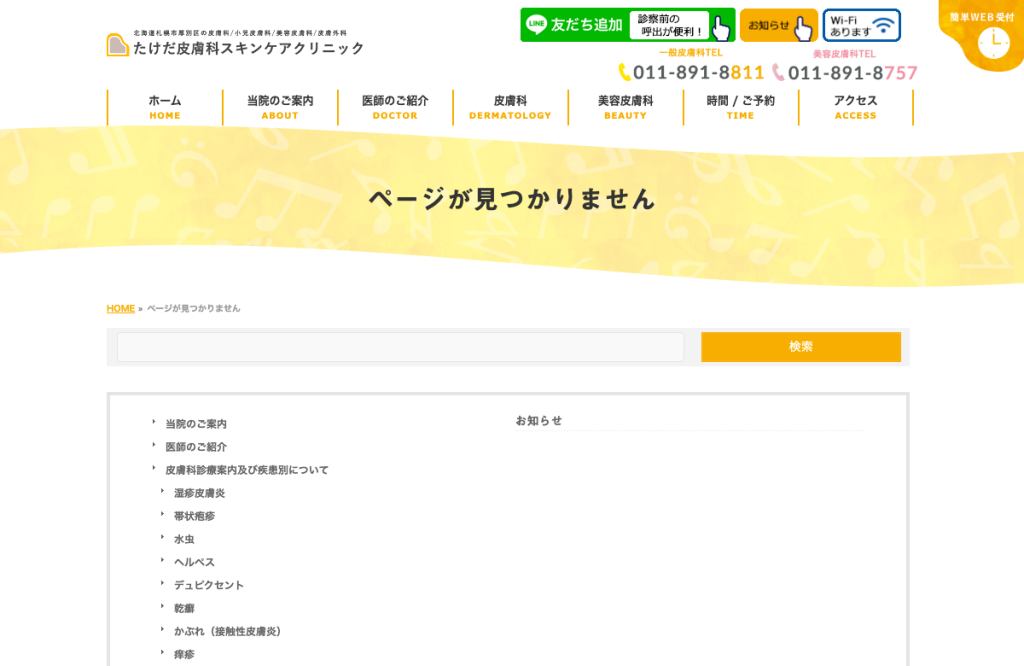
Task: Click the ページが見つかりません breadcrumb text
Action: click(x=193, y=308)
